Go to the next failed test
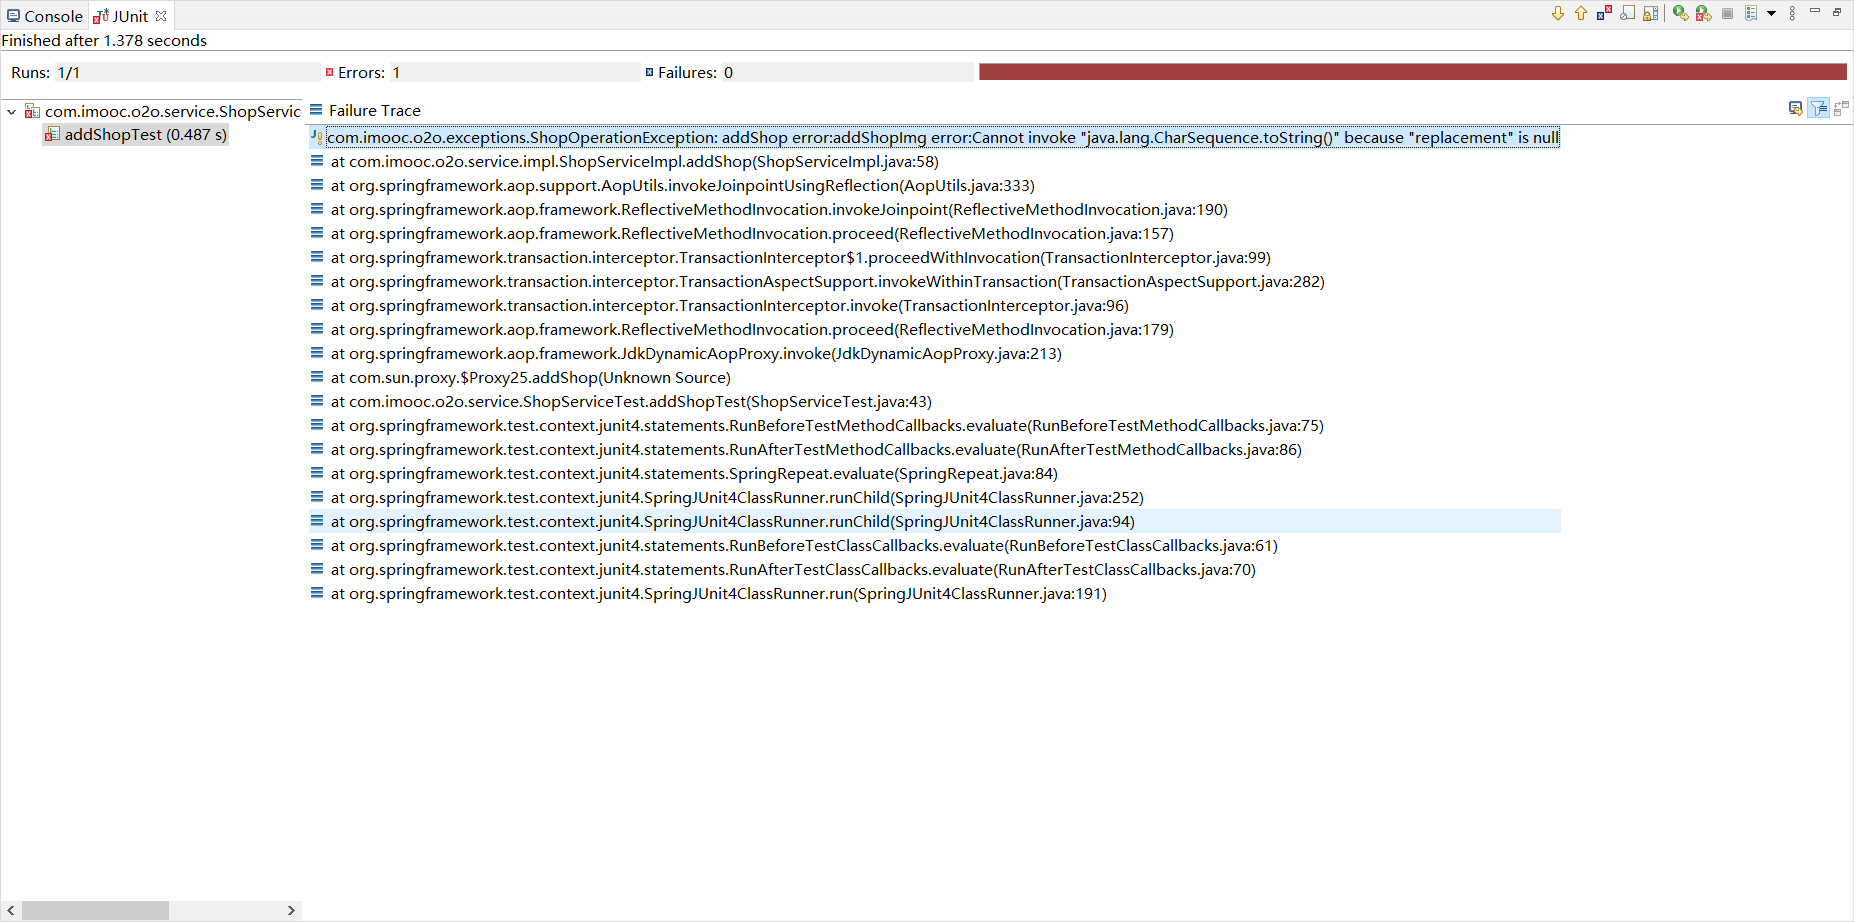 [1558, 13]
